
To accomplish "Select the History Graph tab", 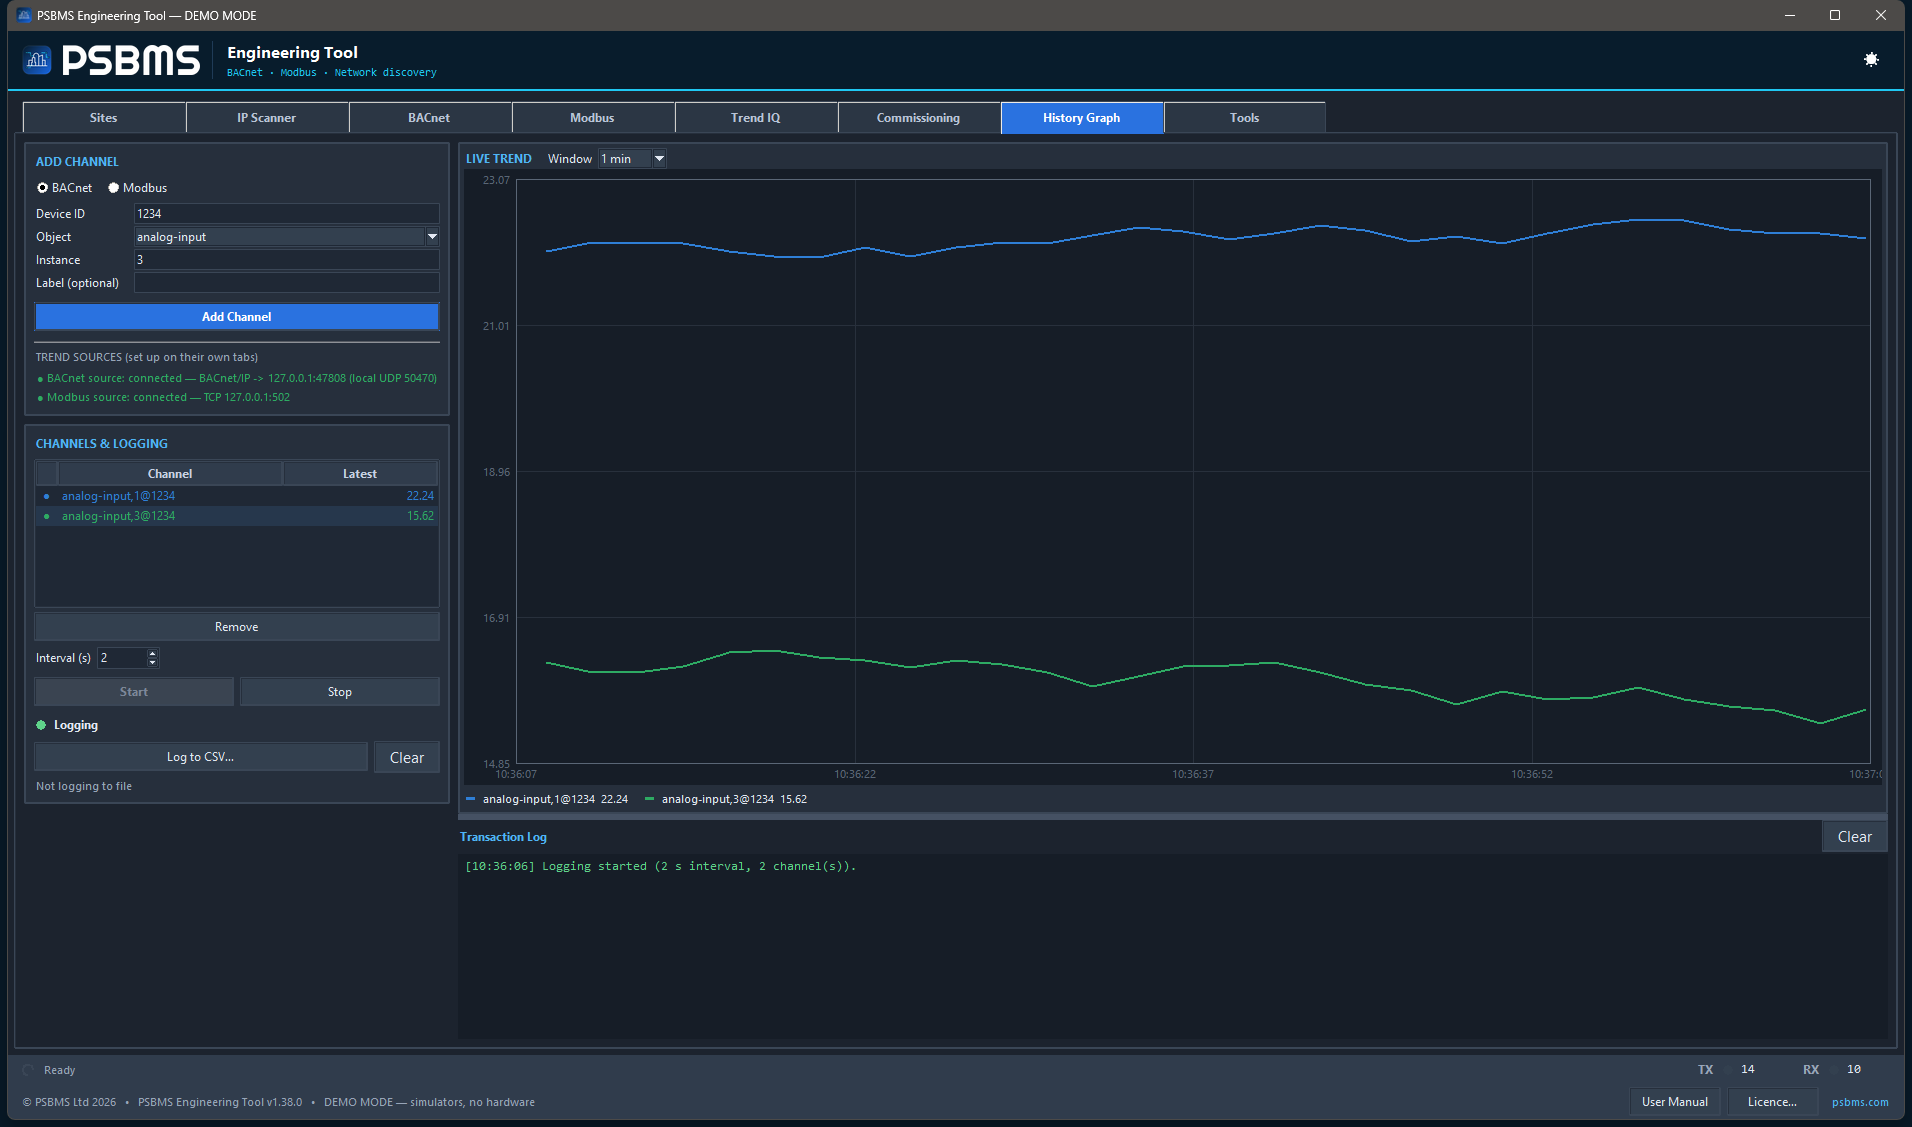I will 1082,118.
